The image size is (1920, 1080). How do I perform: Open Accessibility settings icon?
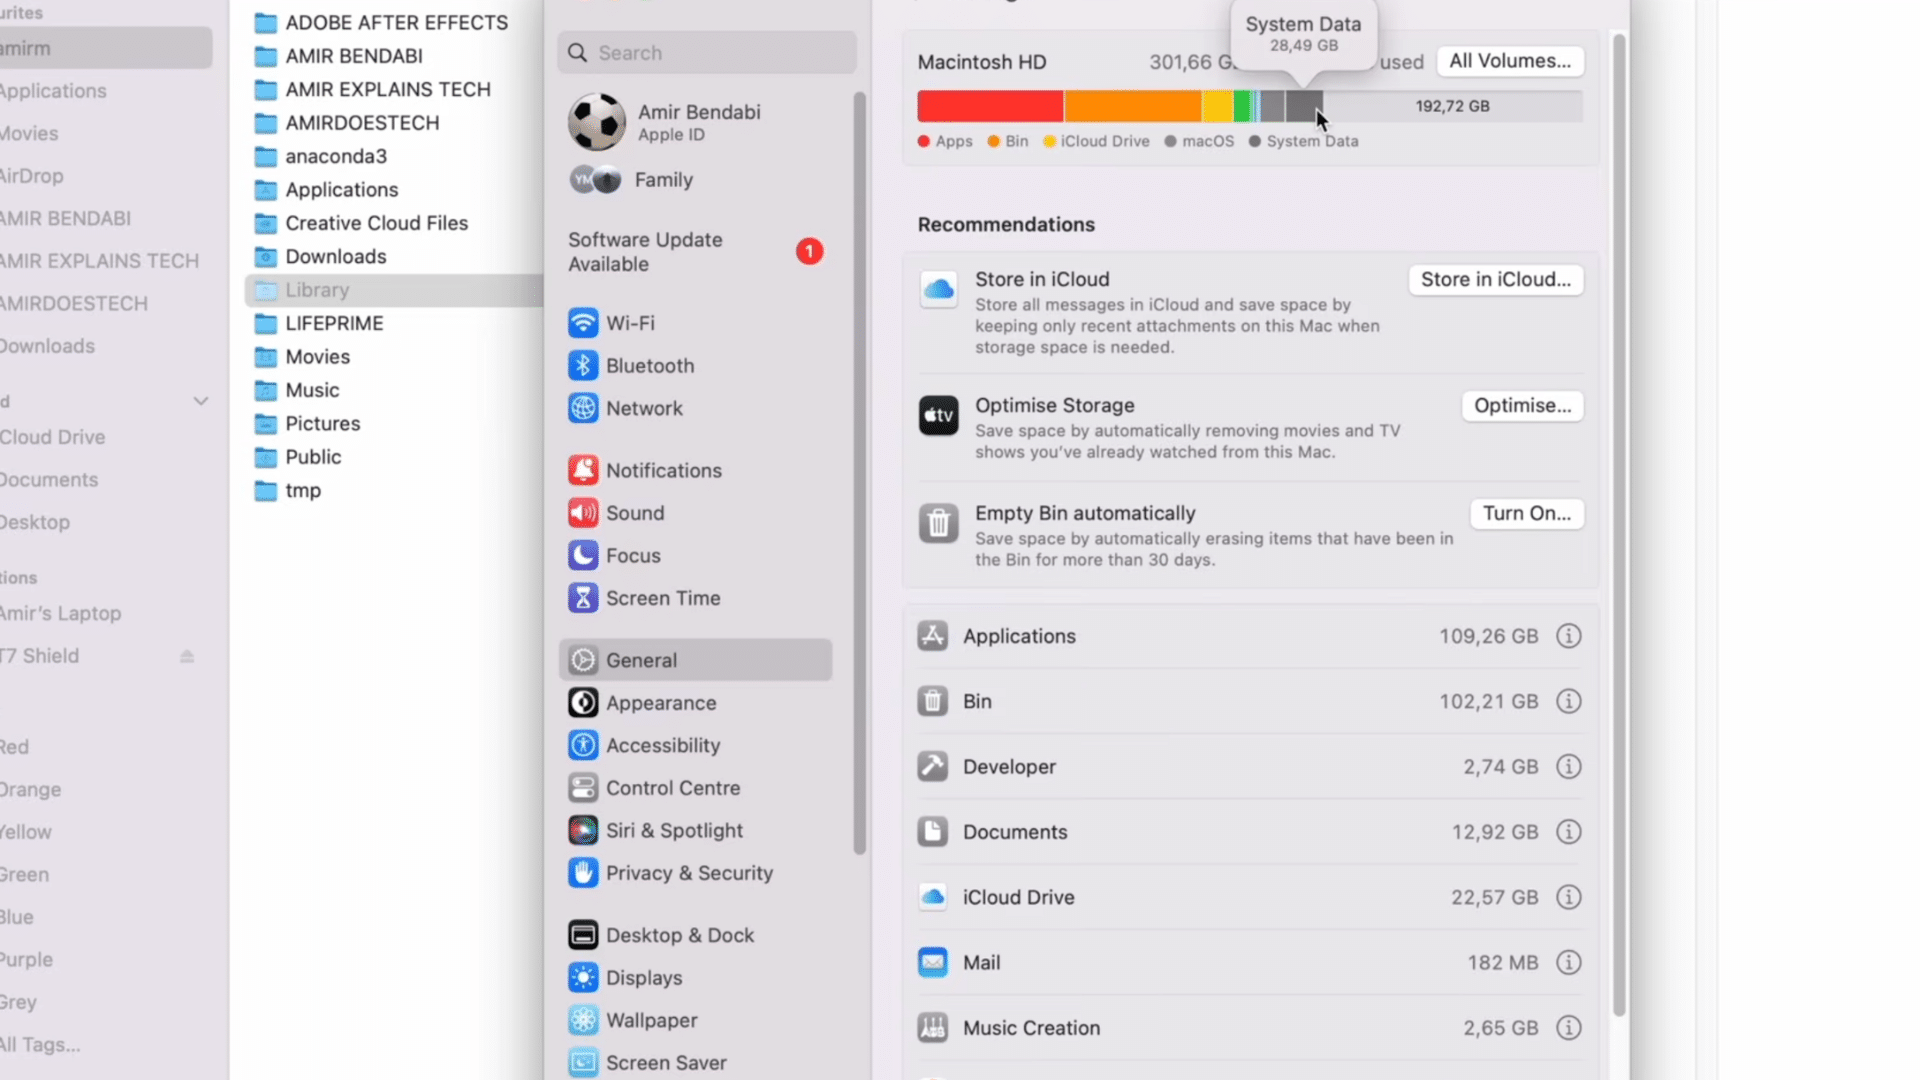click(583, 745)
